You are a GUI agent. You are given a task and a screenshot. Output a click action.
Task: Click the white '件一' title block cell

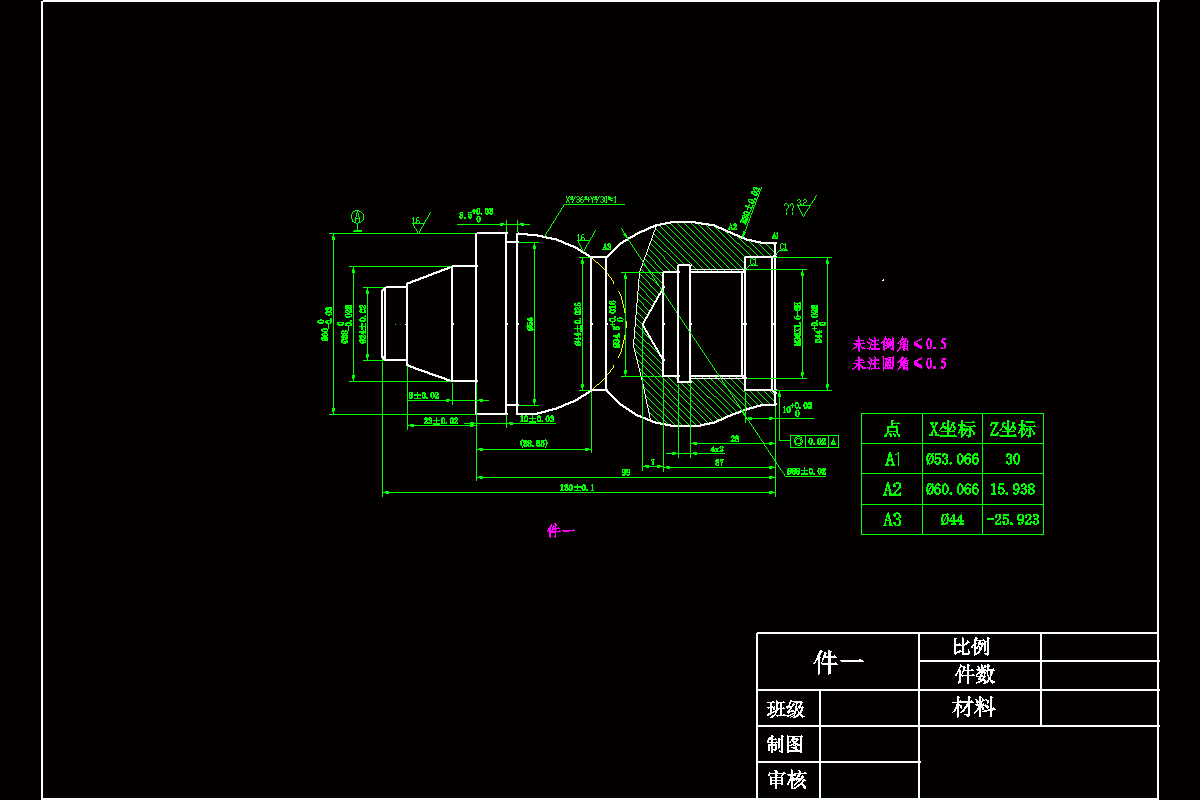[838, 661]
